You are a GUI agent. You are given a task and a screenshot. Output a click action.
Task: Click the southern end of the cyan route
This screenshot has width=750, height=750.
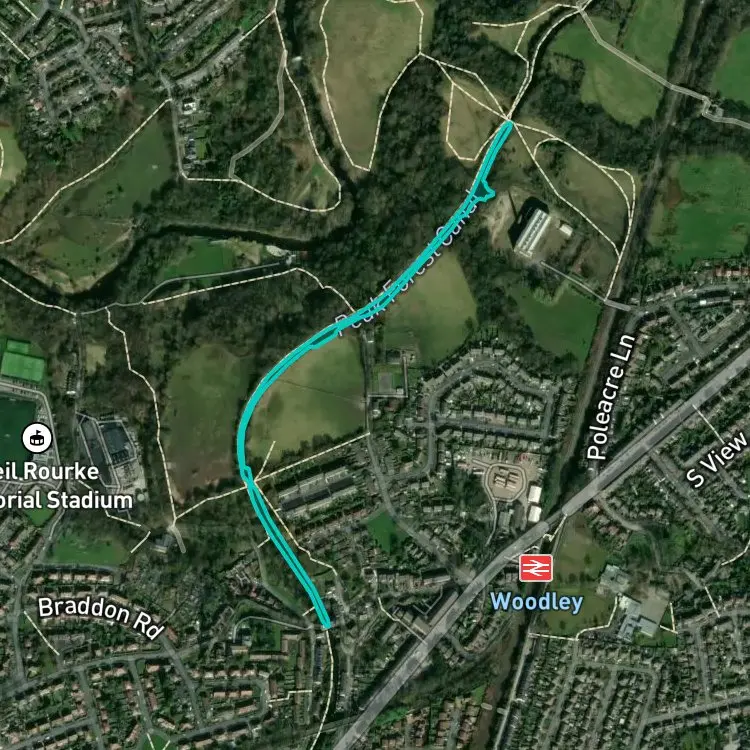(326, 624)
